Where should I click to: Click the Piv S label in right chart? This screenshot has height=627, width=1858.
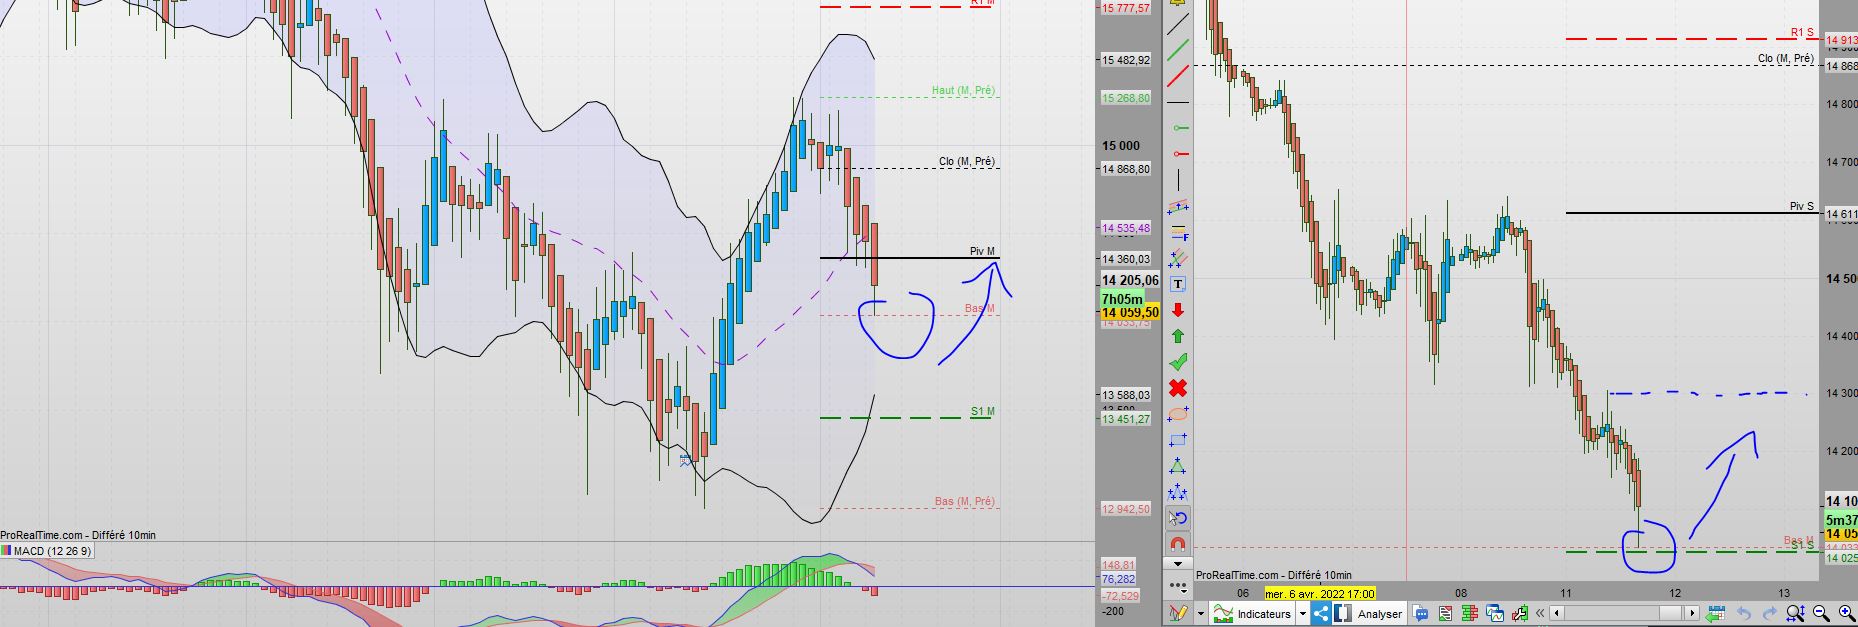coord(1802,206)
